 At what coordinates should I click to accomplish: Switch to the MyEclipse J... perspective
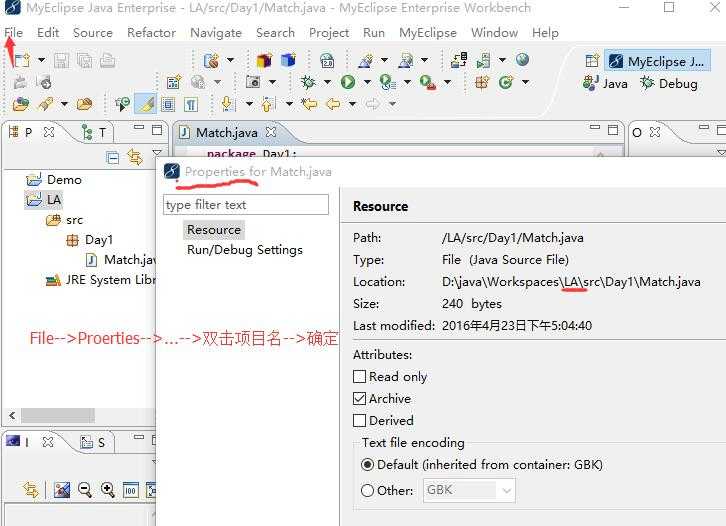[657, 61]
